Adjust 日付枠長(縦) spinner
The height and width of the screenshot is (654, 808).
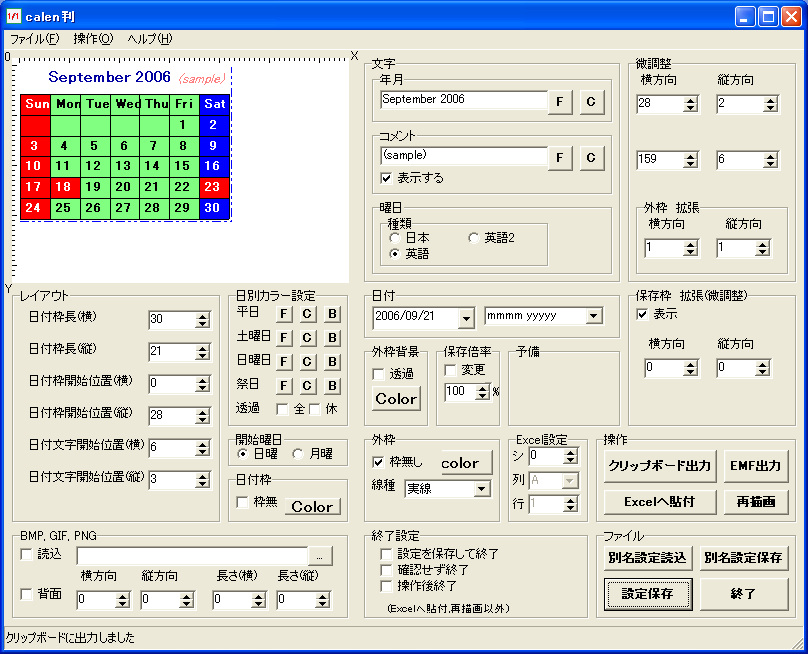pos(203,353)
